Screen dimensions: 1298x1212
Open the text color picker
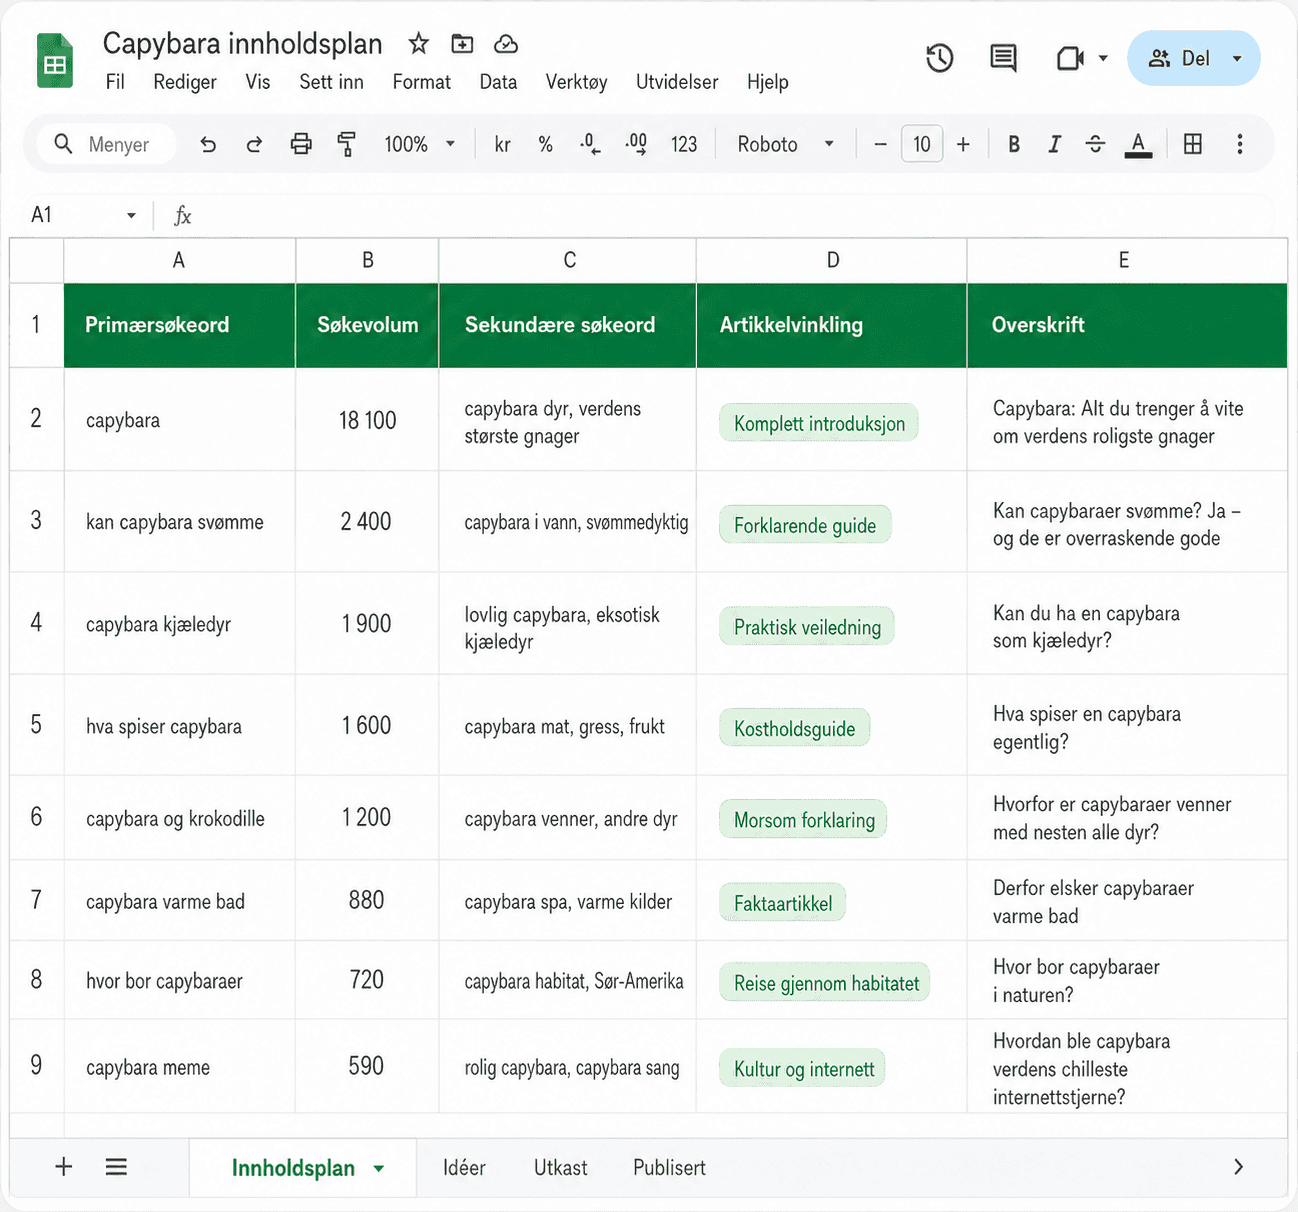click(x=1138, y=145)
